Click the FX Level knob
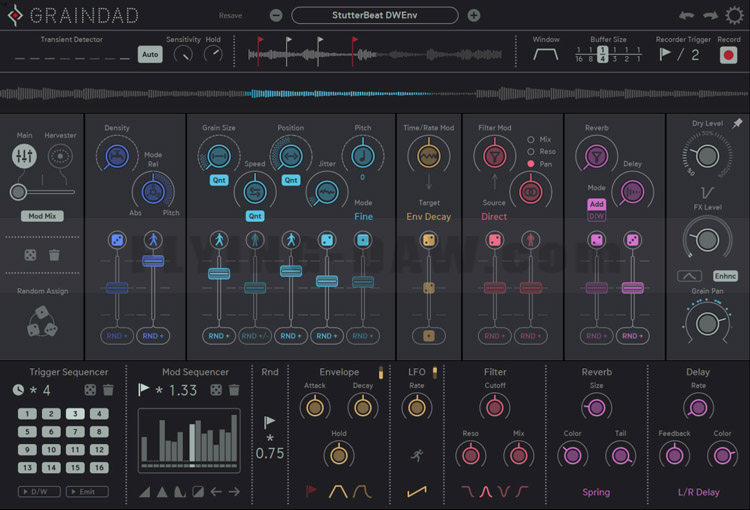The width and height of the screenshot is (750, 510). coord(707,240)
